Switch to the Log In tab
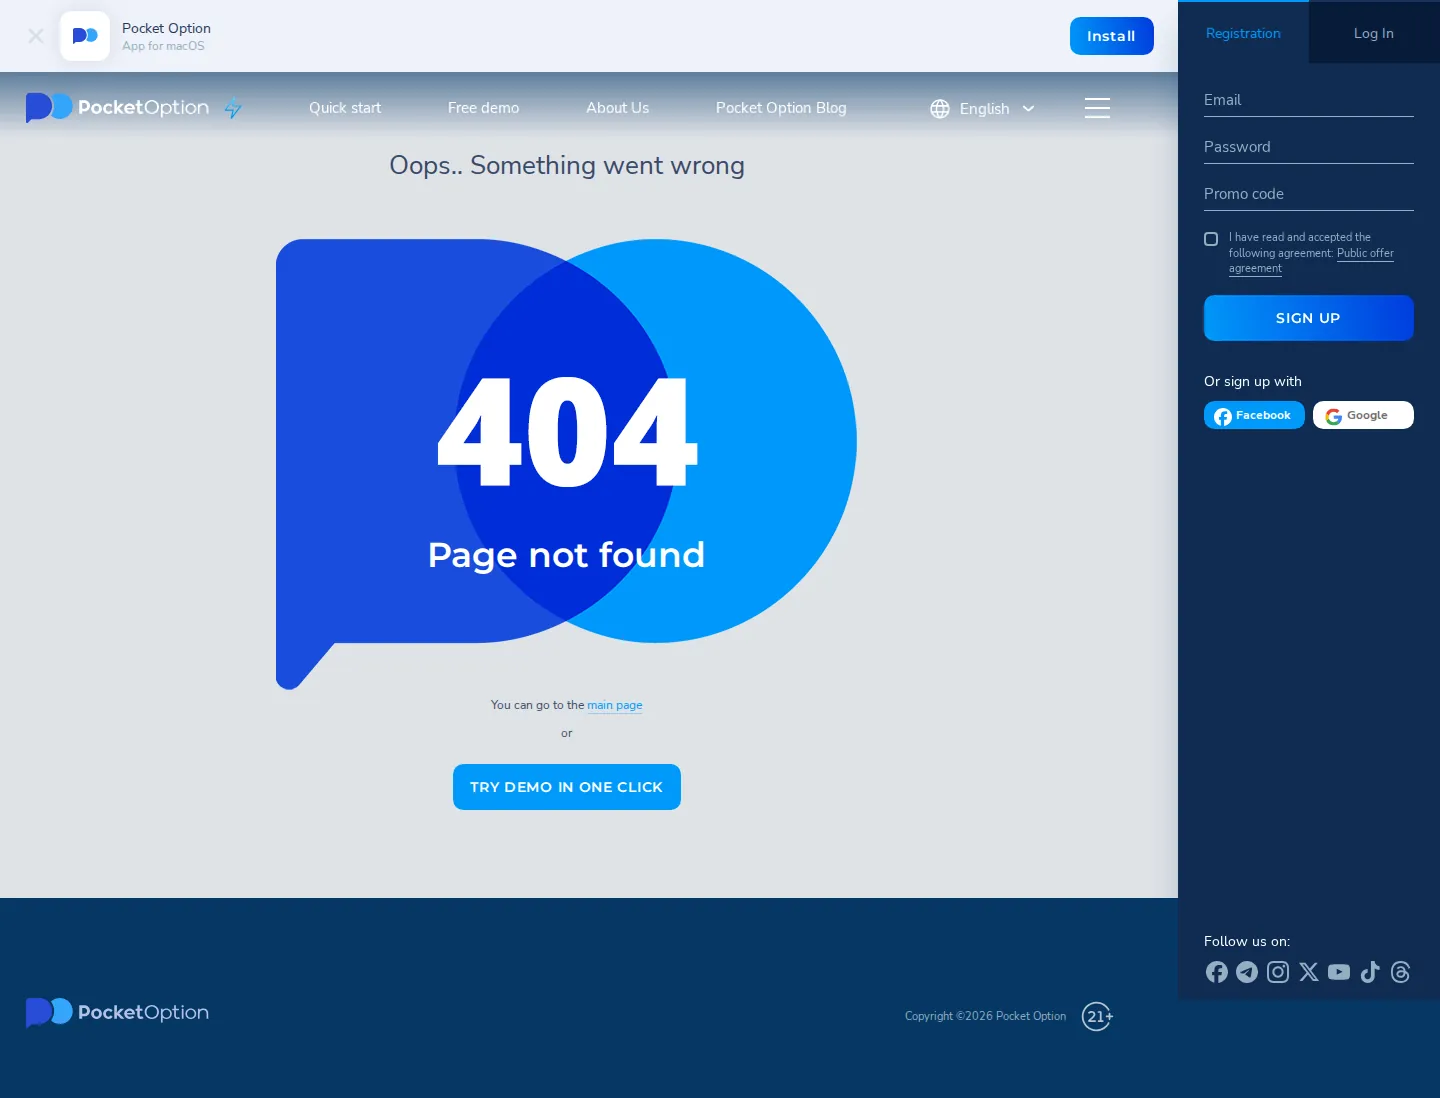 pos(1374,33)
